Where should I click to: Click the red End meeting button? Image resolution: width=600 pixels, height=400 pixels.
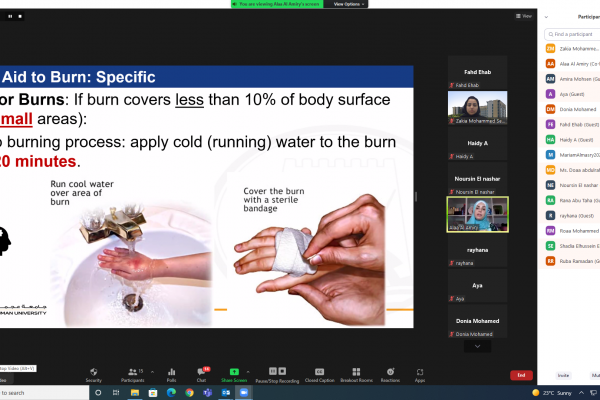(520, 375)
